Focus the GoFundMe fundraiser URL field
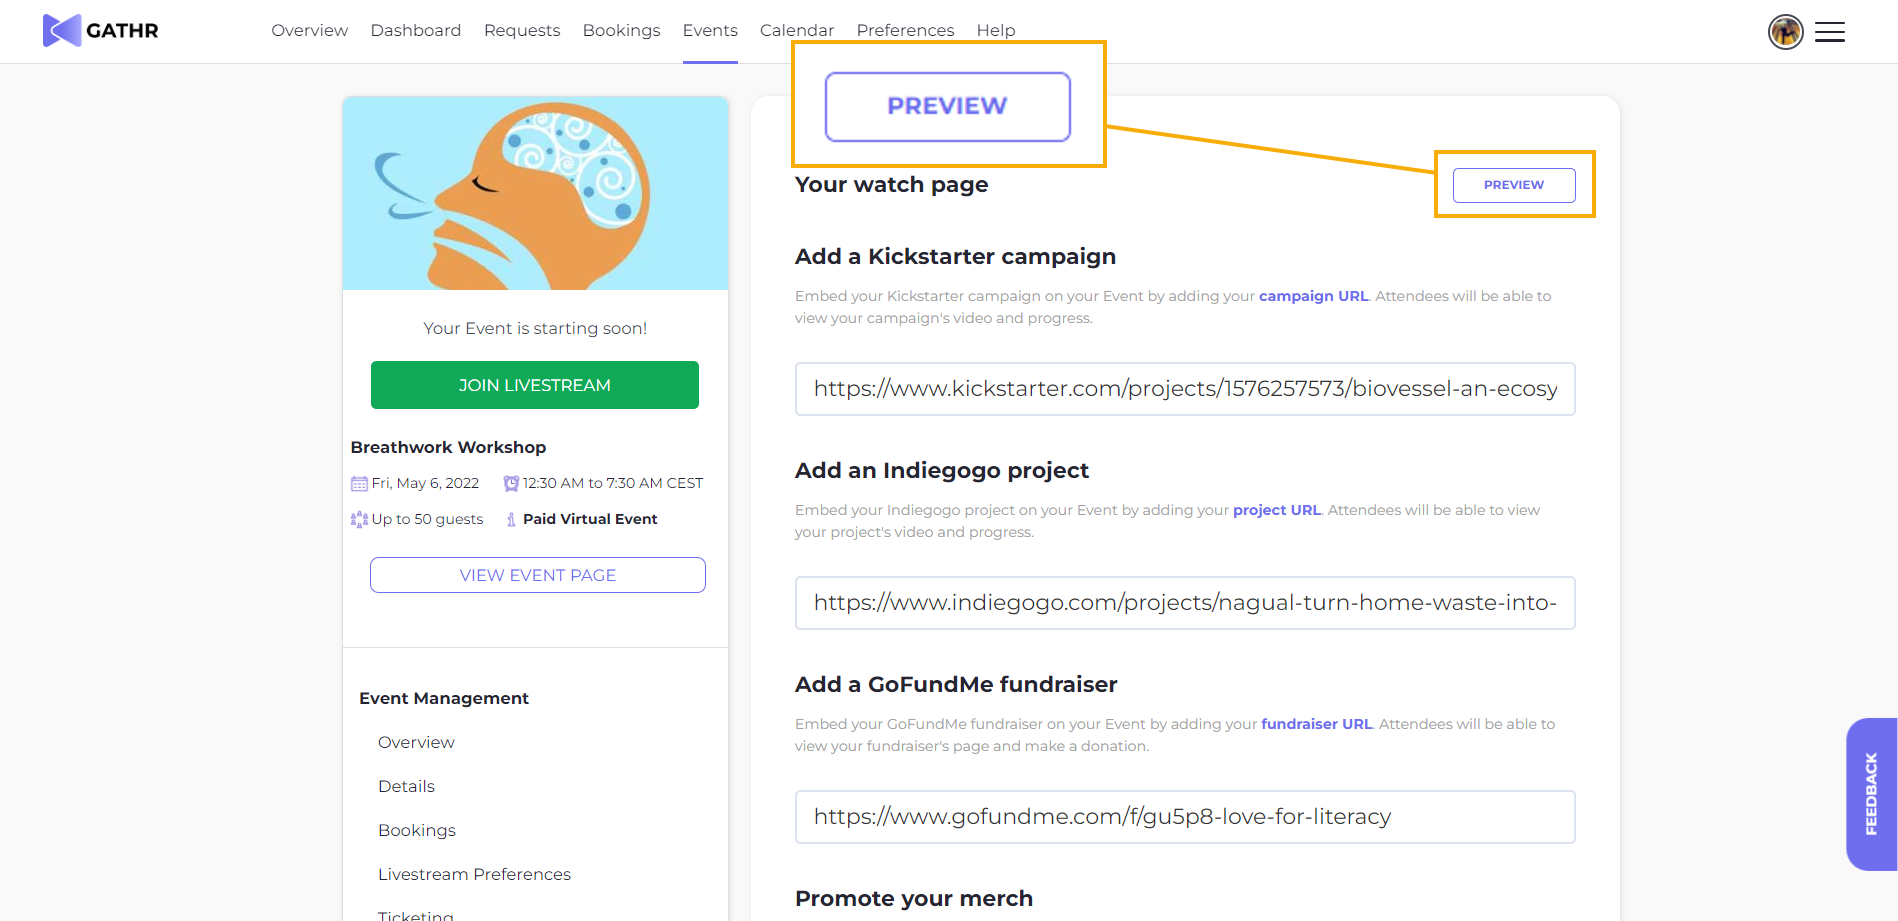Screen dimensions: 1898x921 pyautogui.click(x=1184, y=817)
